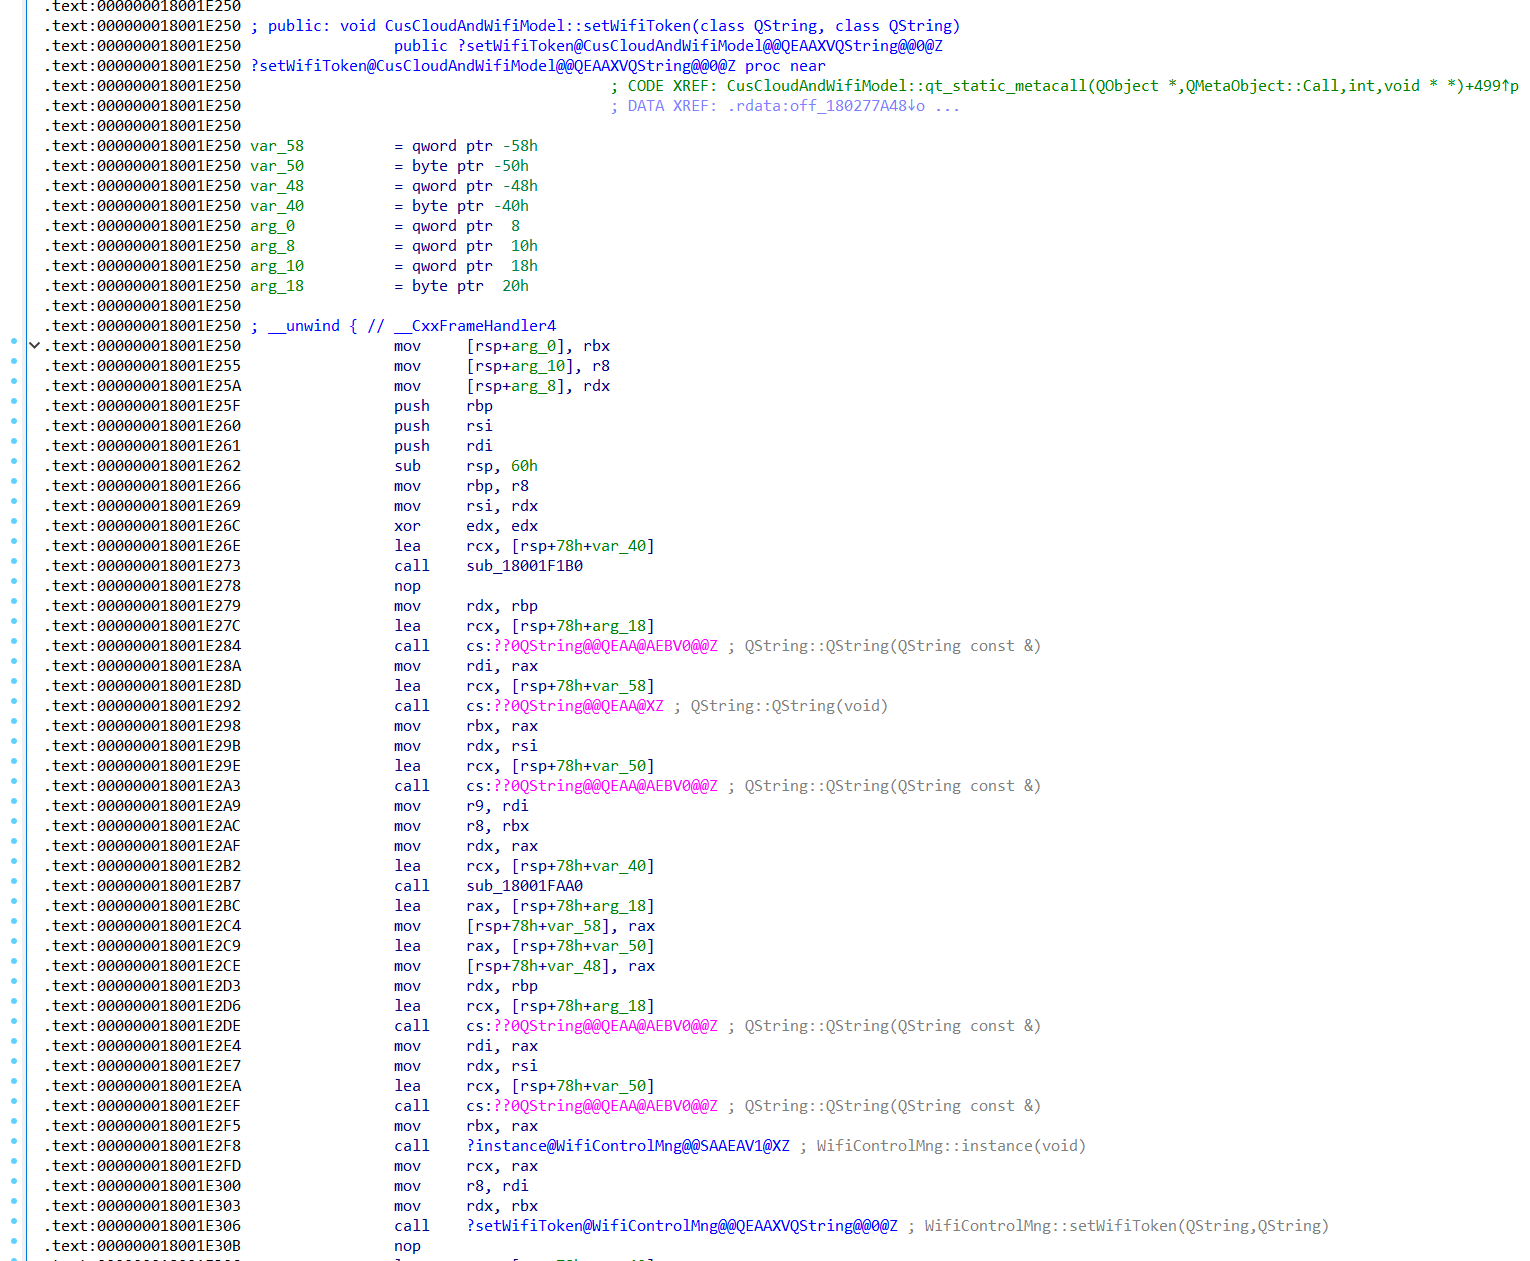Select arg_18 stack variable definition
This screenshot has width=1530, height=1261.
click(x=277, y=286)
